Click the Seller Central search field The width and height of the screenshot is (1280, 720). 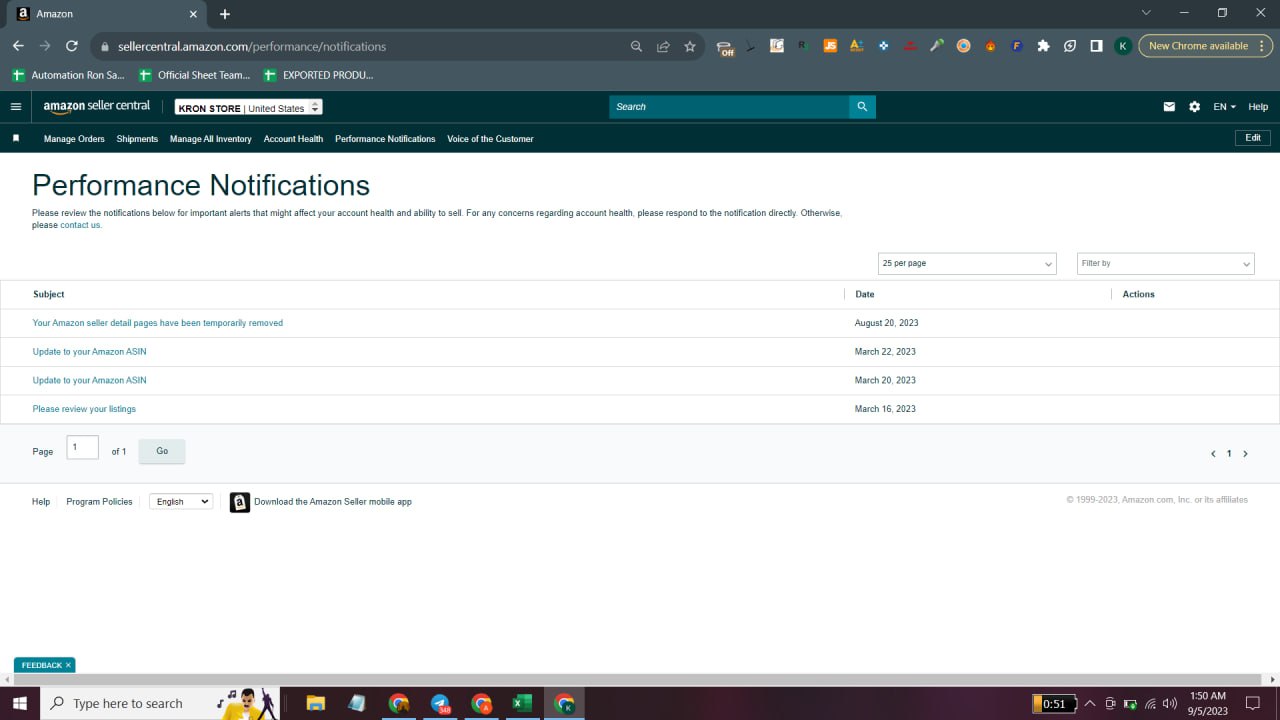[x=729, y=107]
